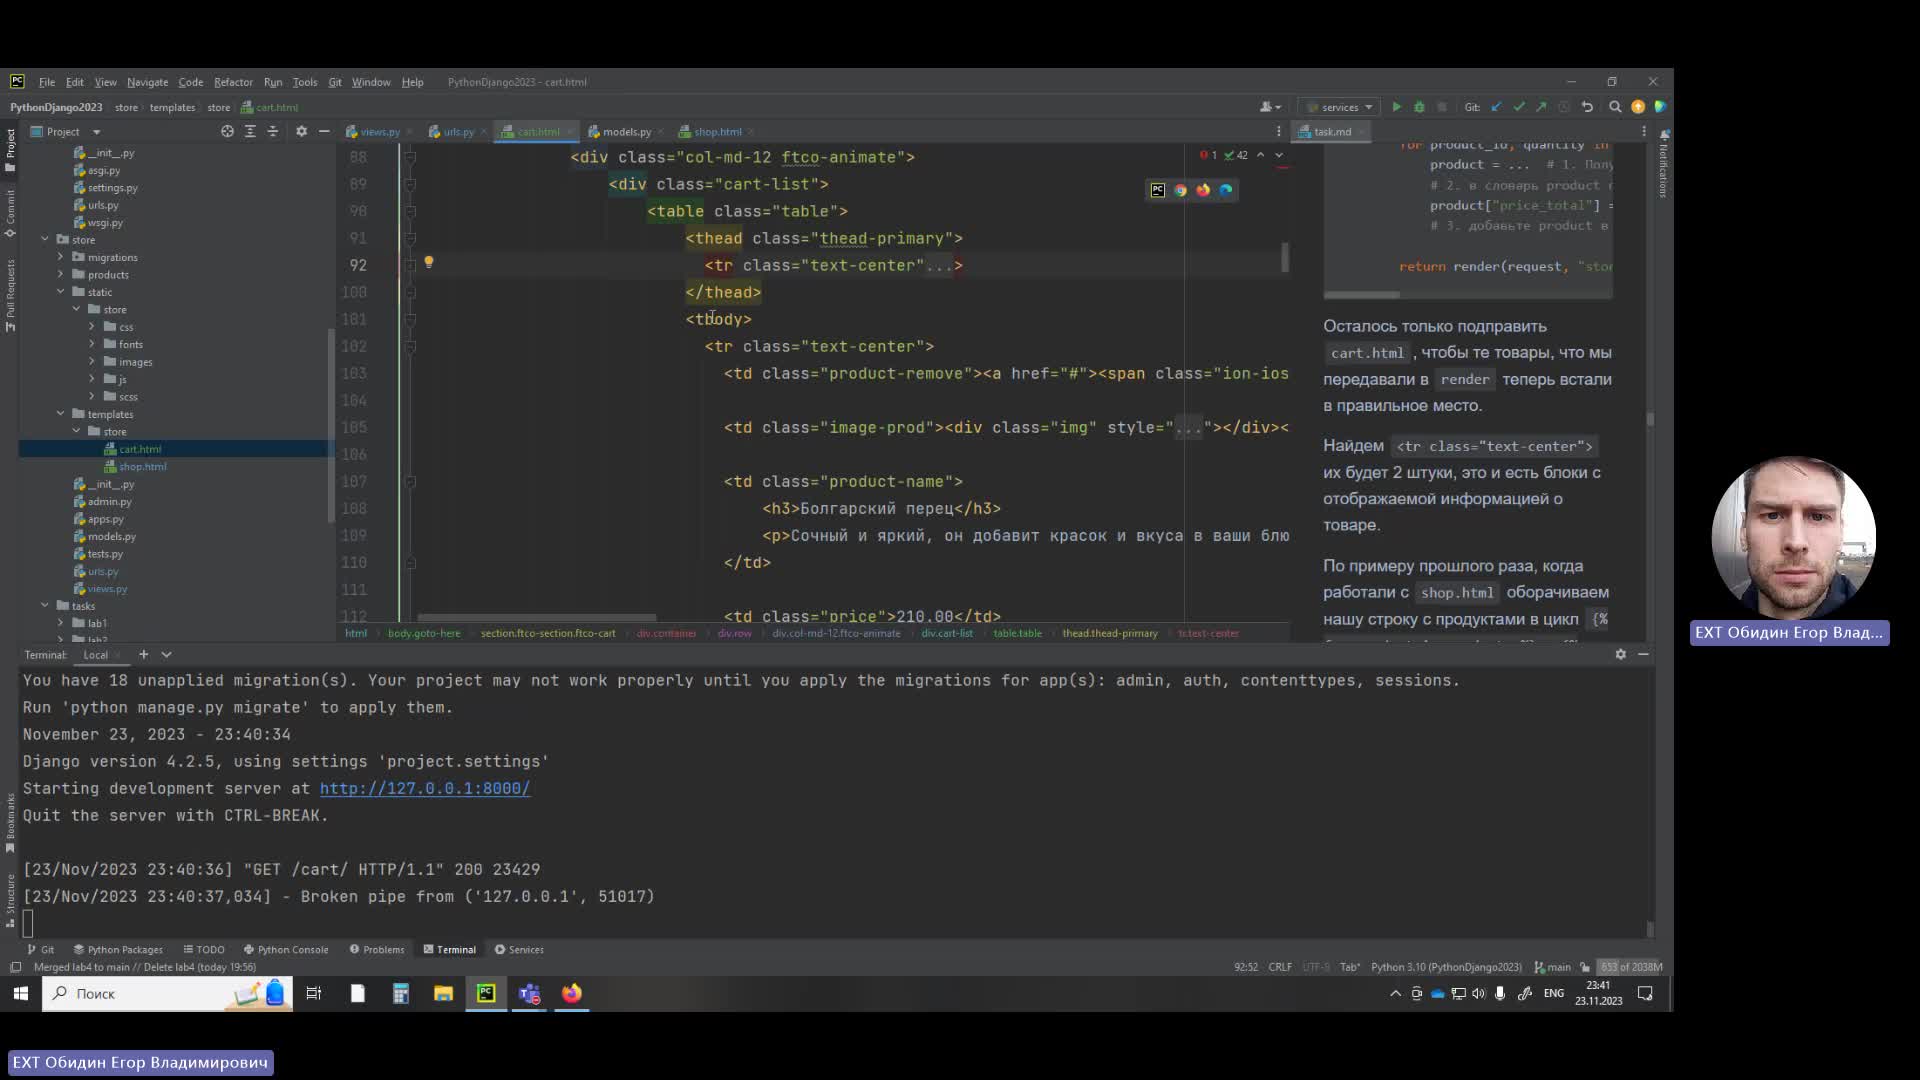The height and width of the screenshot is (1080, 1920).
Task: Toggle system volume speaker icon
Action: [x=1479, y=993]
